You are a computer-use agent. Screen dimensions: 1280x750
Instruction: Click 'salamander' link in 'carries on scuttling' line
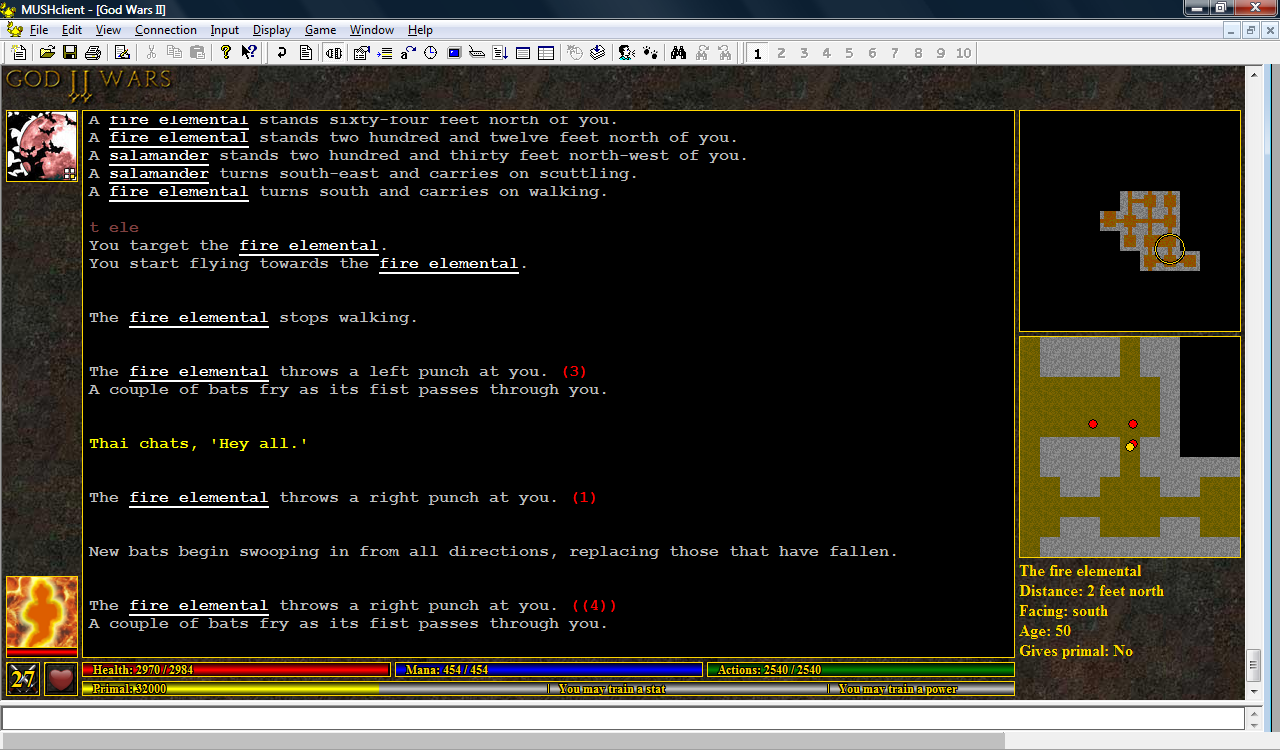pos(159,174)
